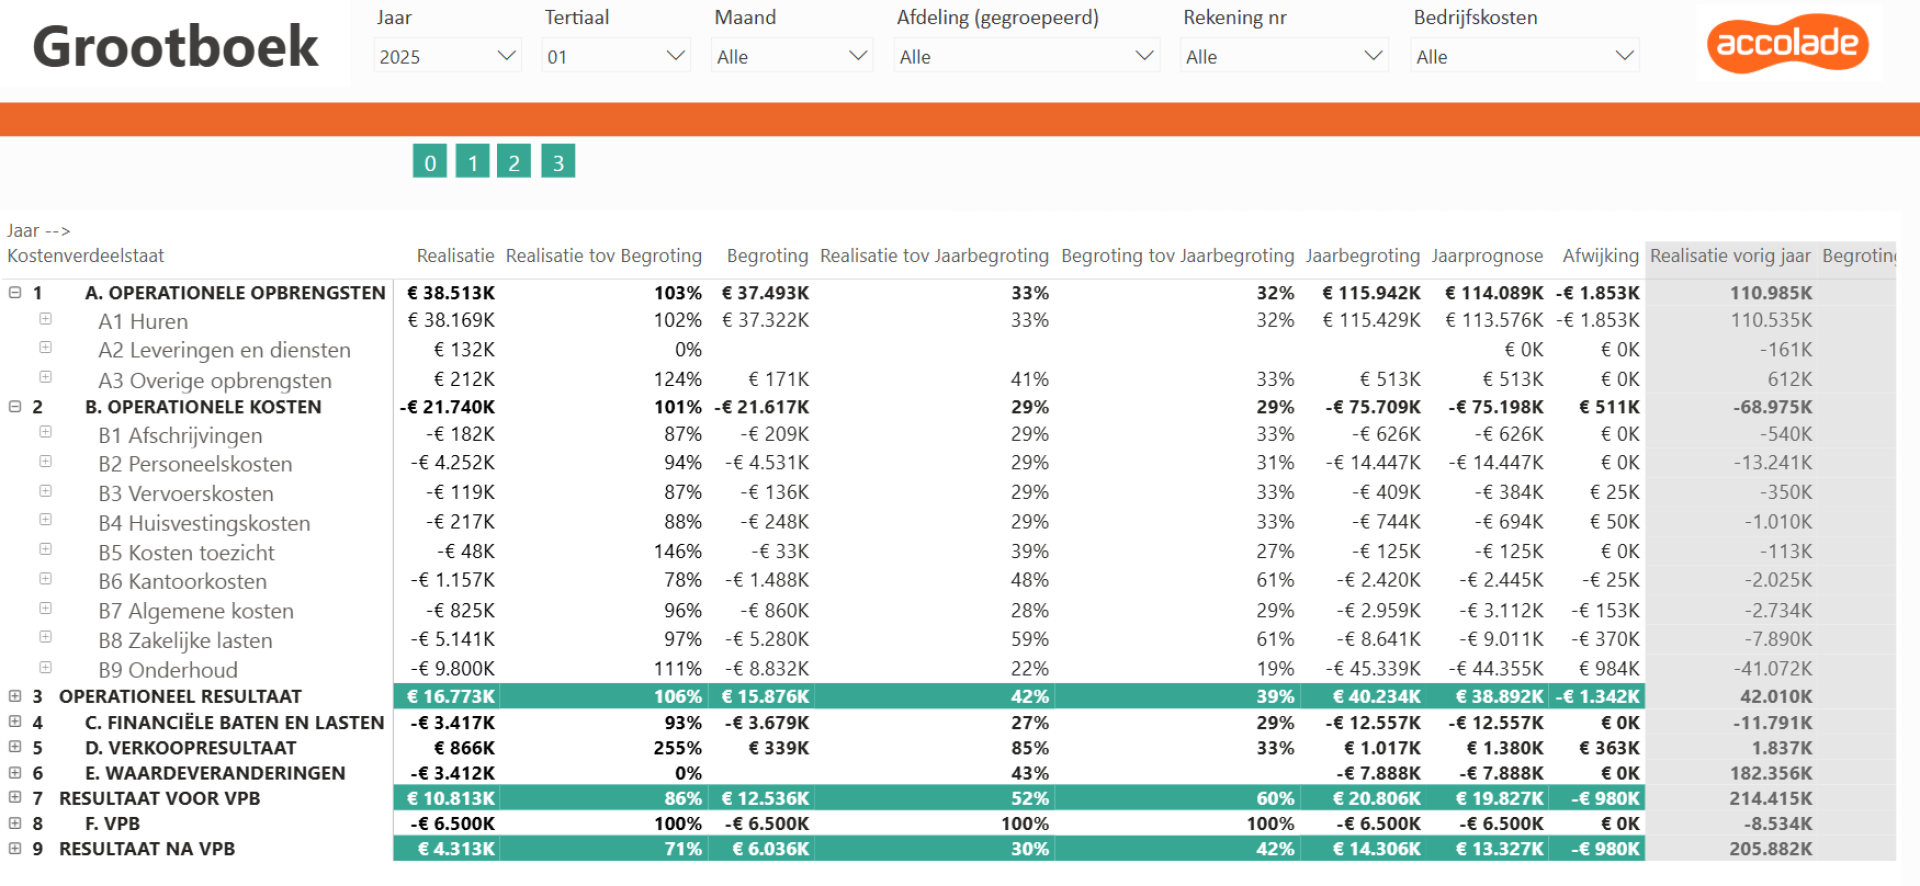The height and width of the screenshot is (886, 1920).
Task: Click Realisatie tov Begroting column header
Action: [x=604, y=256]
